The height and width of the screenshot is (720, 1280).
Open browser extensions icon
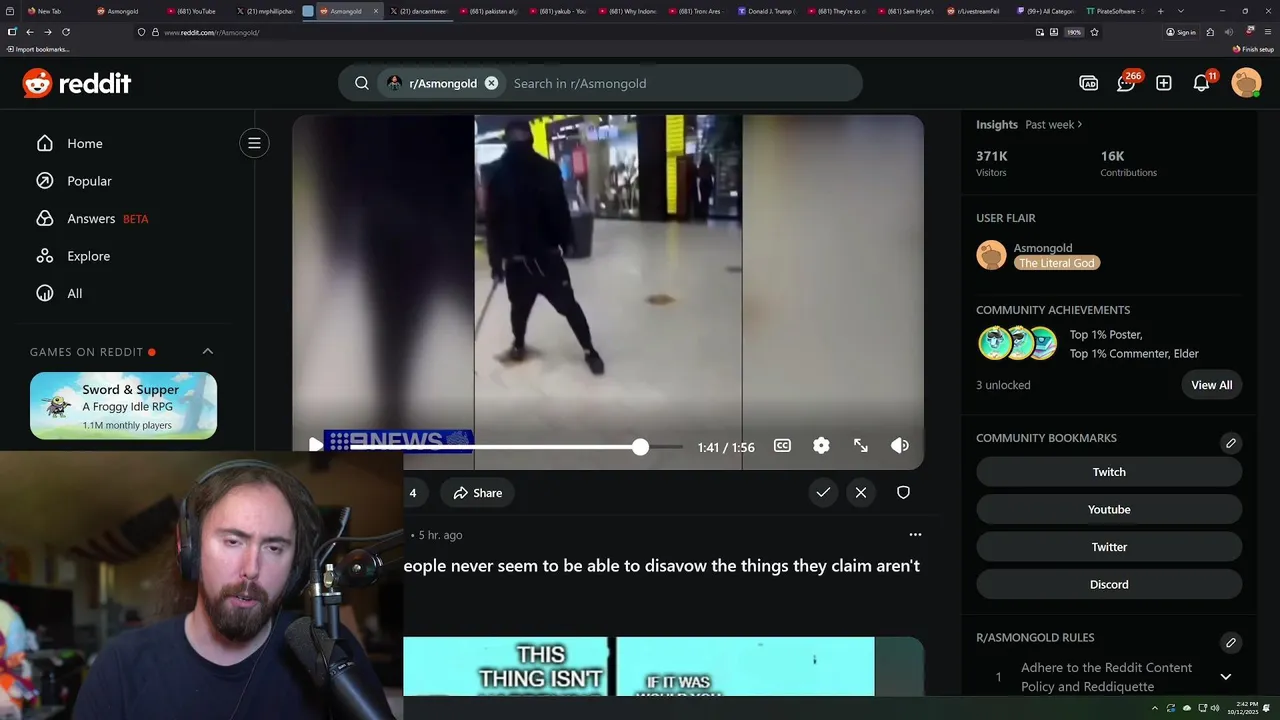coord(1210,32)
